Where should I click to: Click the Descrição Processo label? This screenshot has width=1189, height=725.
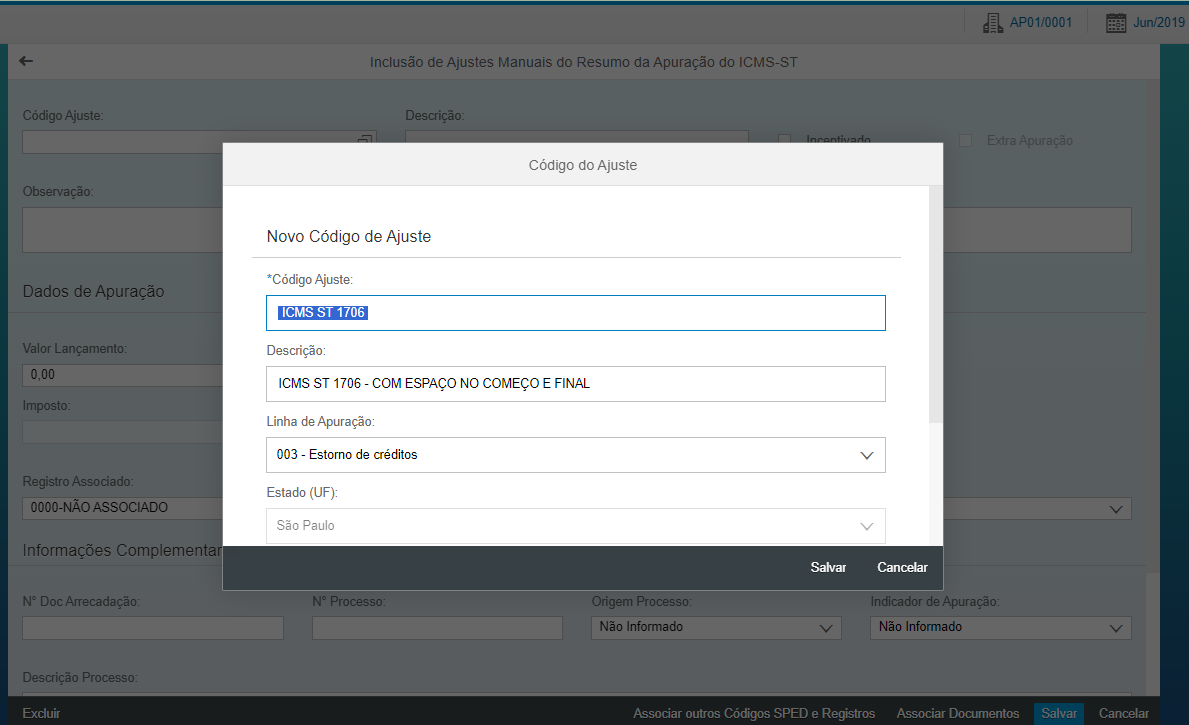point(80,677)
